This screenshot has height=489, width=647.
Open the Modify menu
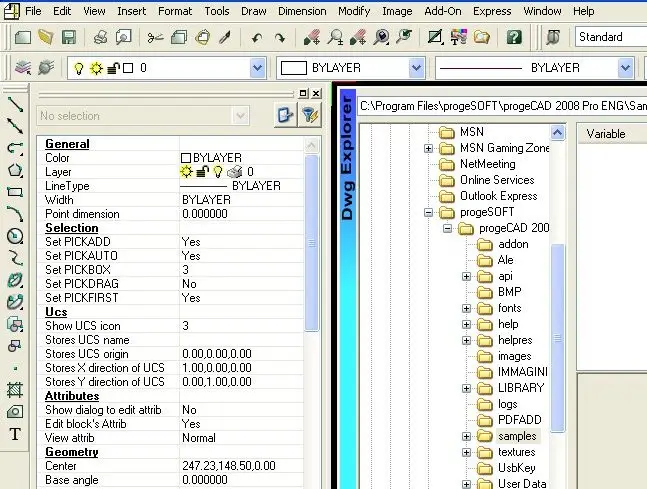click(354, 11)
